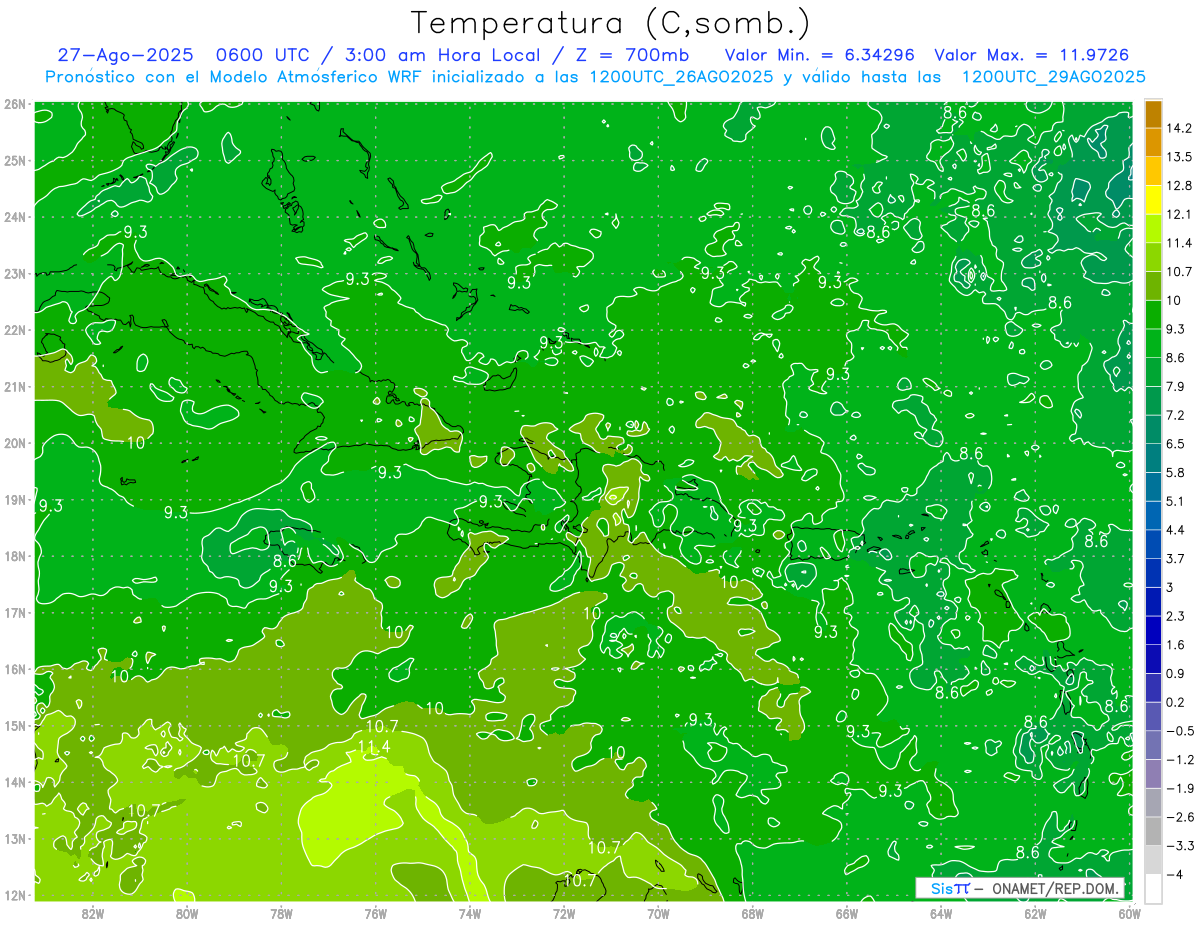This screenshot has width=1200, height=927.
Task: Click the "80W" longitude axis label
Action: (x=187, y=913)
